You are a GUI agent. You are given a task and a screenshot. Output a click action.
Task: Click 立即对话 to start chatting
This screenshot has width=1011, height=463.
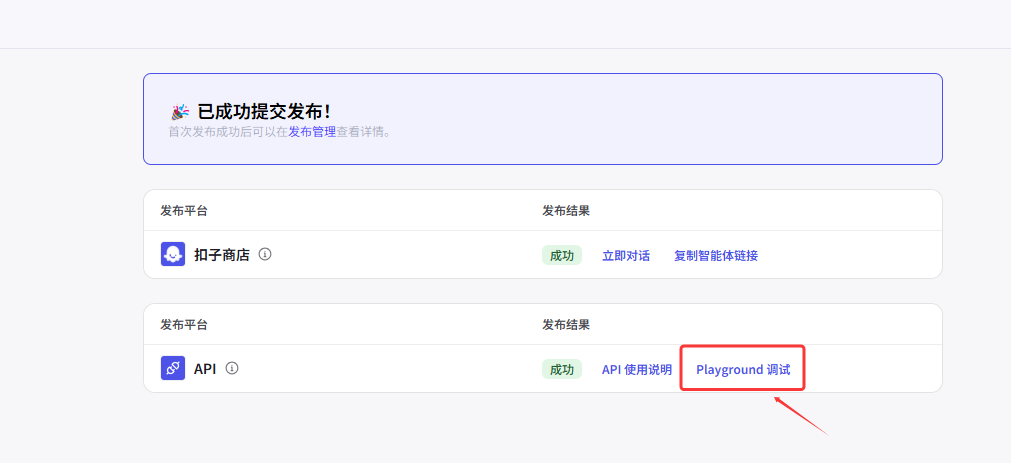(625, 256)
